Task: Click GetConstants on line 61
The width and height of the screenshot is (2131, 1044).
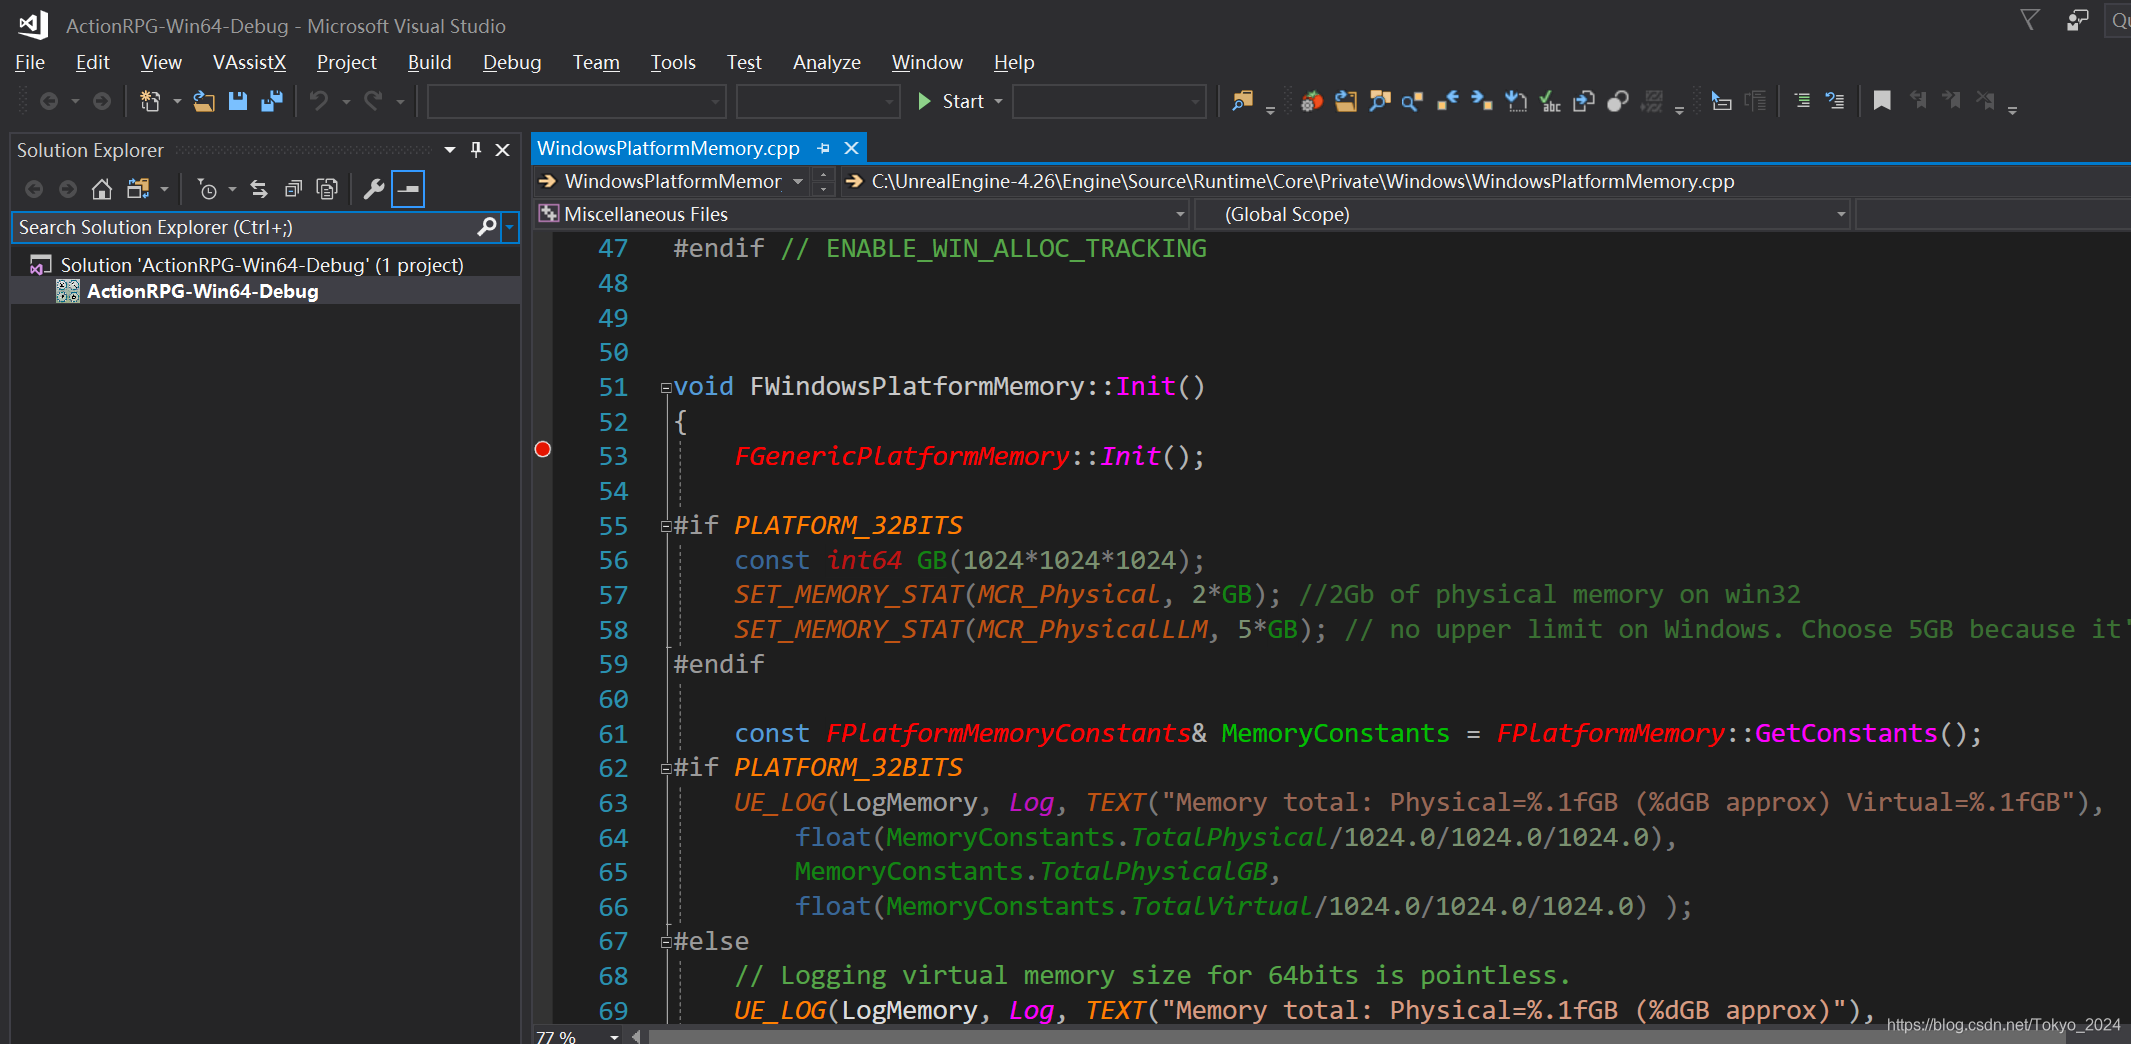Action: [1846, 734]
